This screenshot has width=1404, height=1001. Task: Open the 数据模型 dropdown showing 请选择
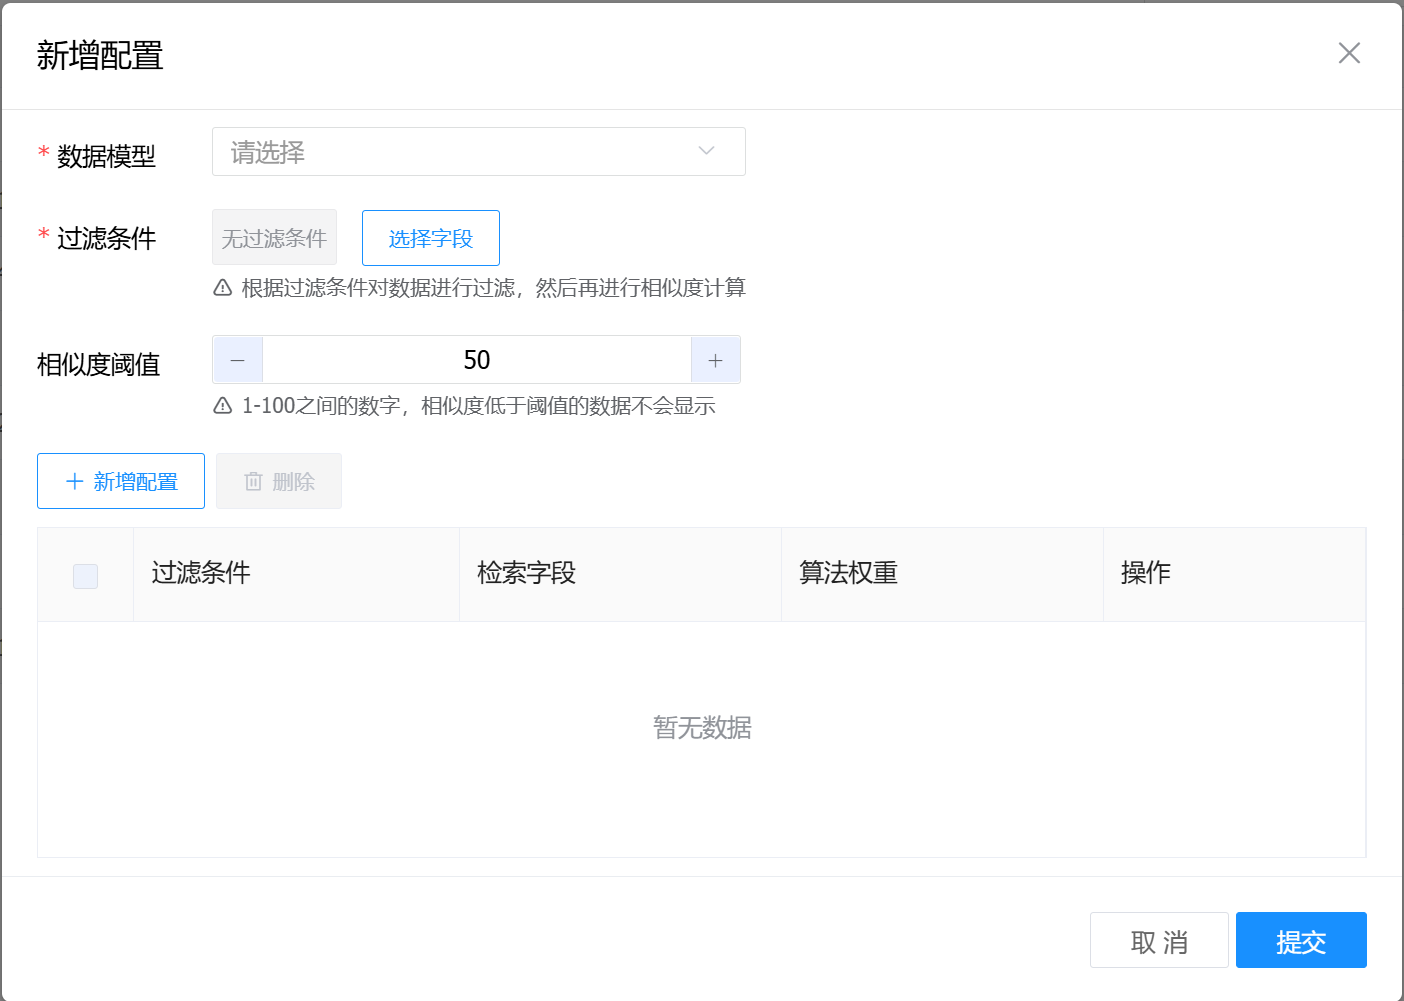point(460,152)
